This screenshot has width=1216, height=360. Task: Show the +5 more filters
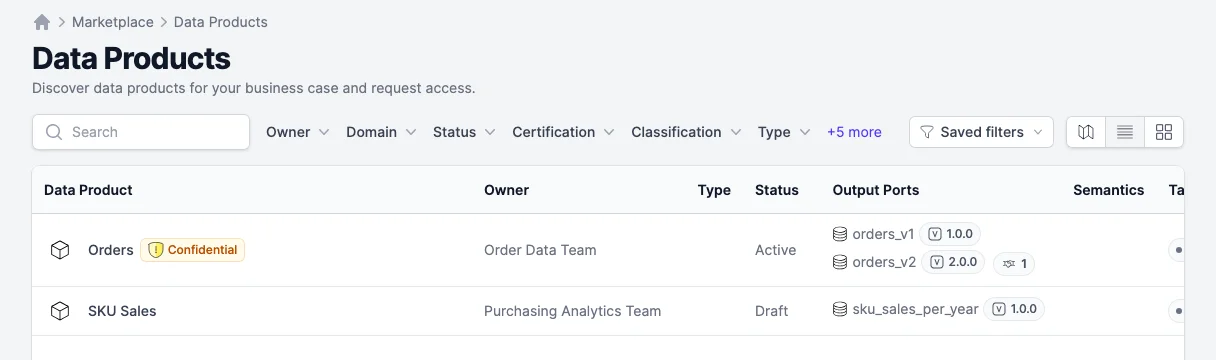854,132
